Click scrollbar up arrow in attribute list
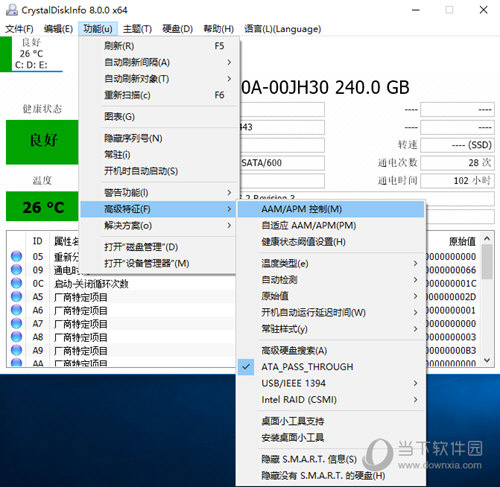The image size is (500, 487). pyautogui.click(x=487, y=239)
